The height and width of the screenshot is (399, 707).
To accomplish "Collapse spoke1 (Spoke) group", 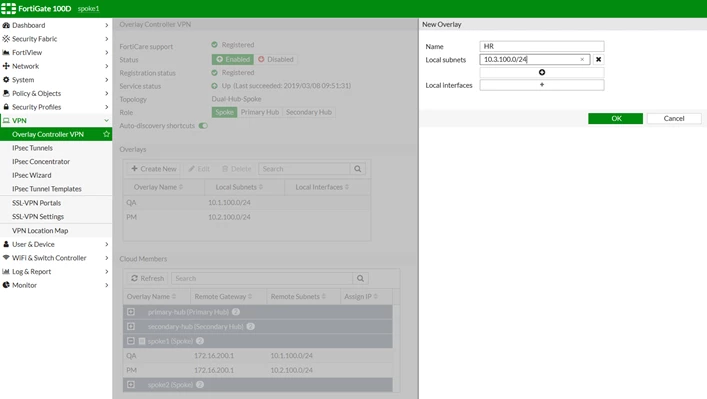I will pos(131,341).
